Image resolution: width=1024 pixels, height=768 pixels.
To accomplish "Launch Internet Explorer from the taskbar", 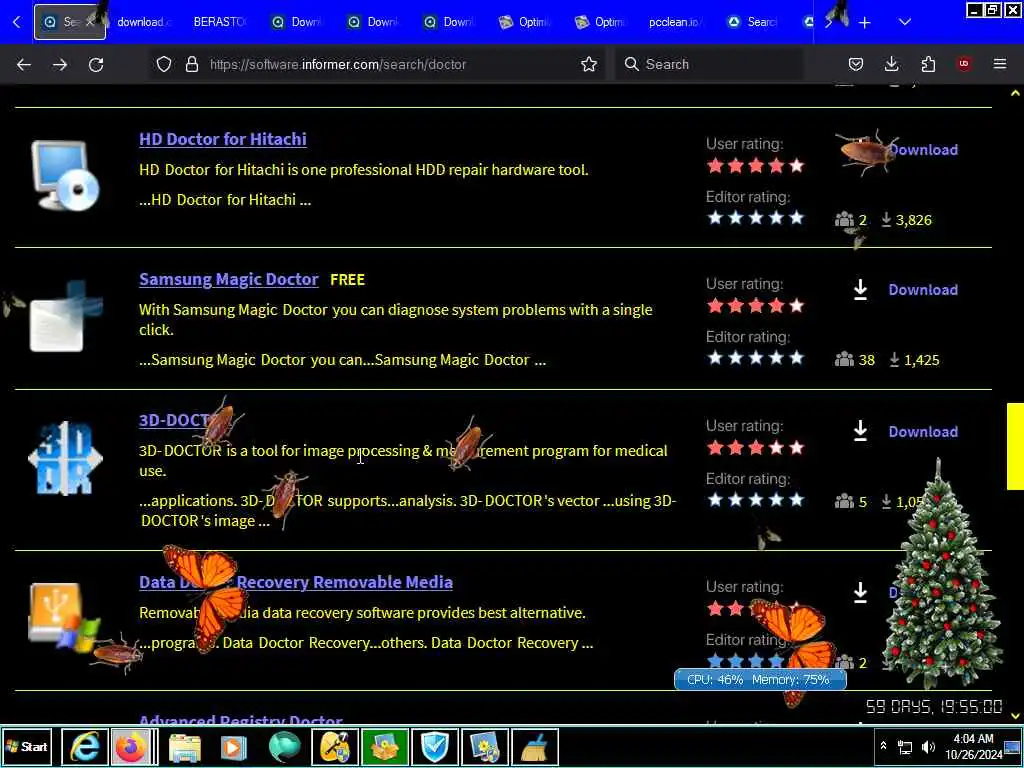I will click(x=85, y=747).
